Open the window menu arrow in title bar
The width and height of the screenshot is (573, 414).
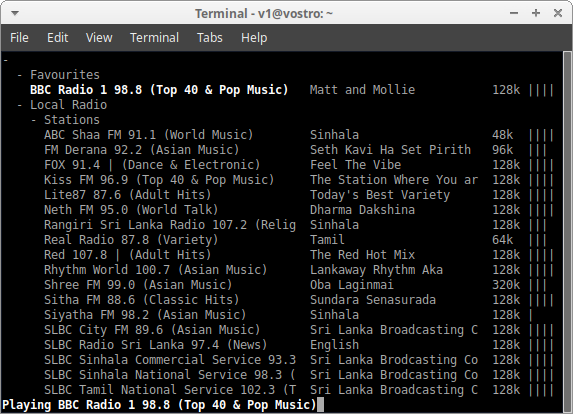pos(15,14)
